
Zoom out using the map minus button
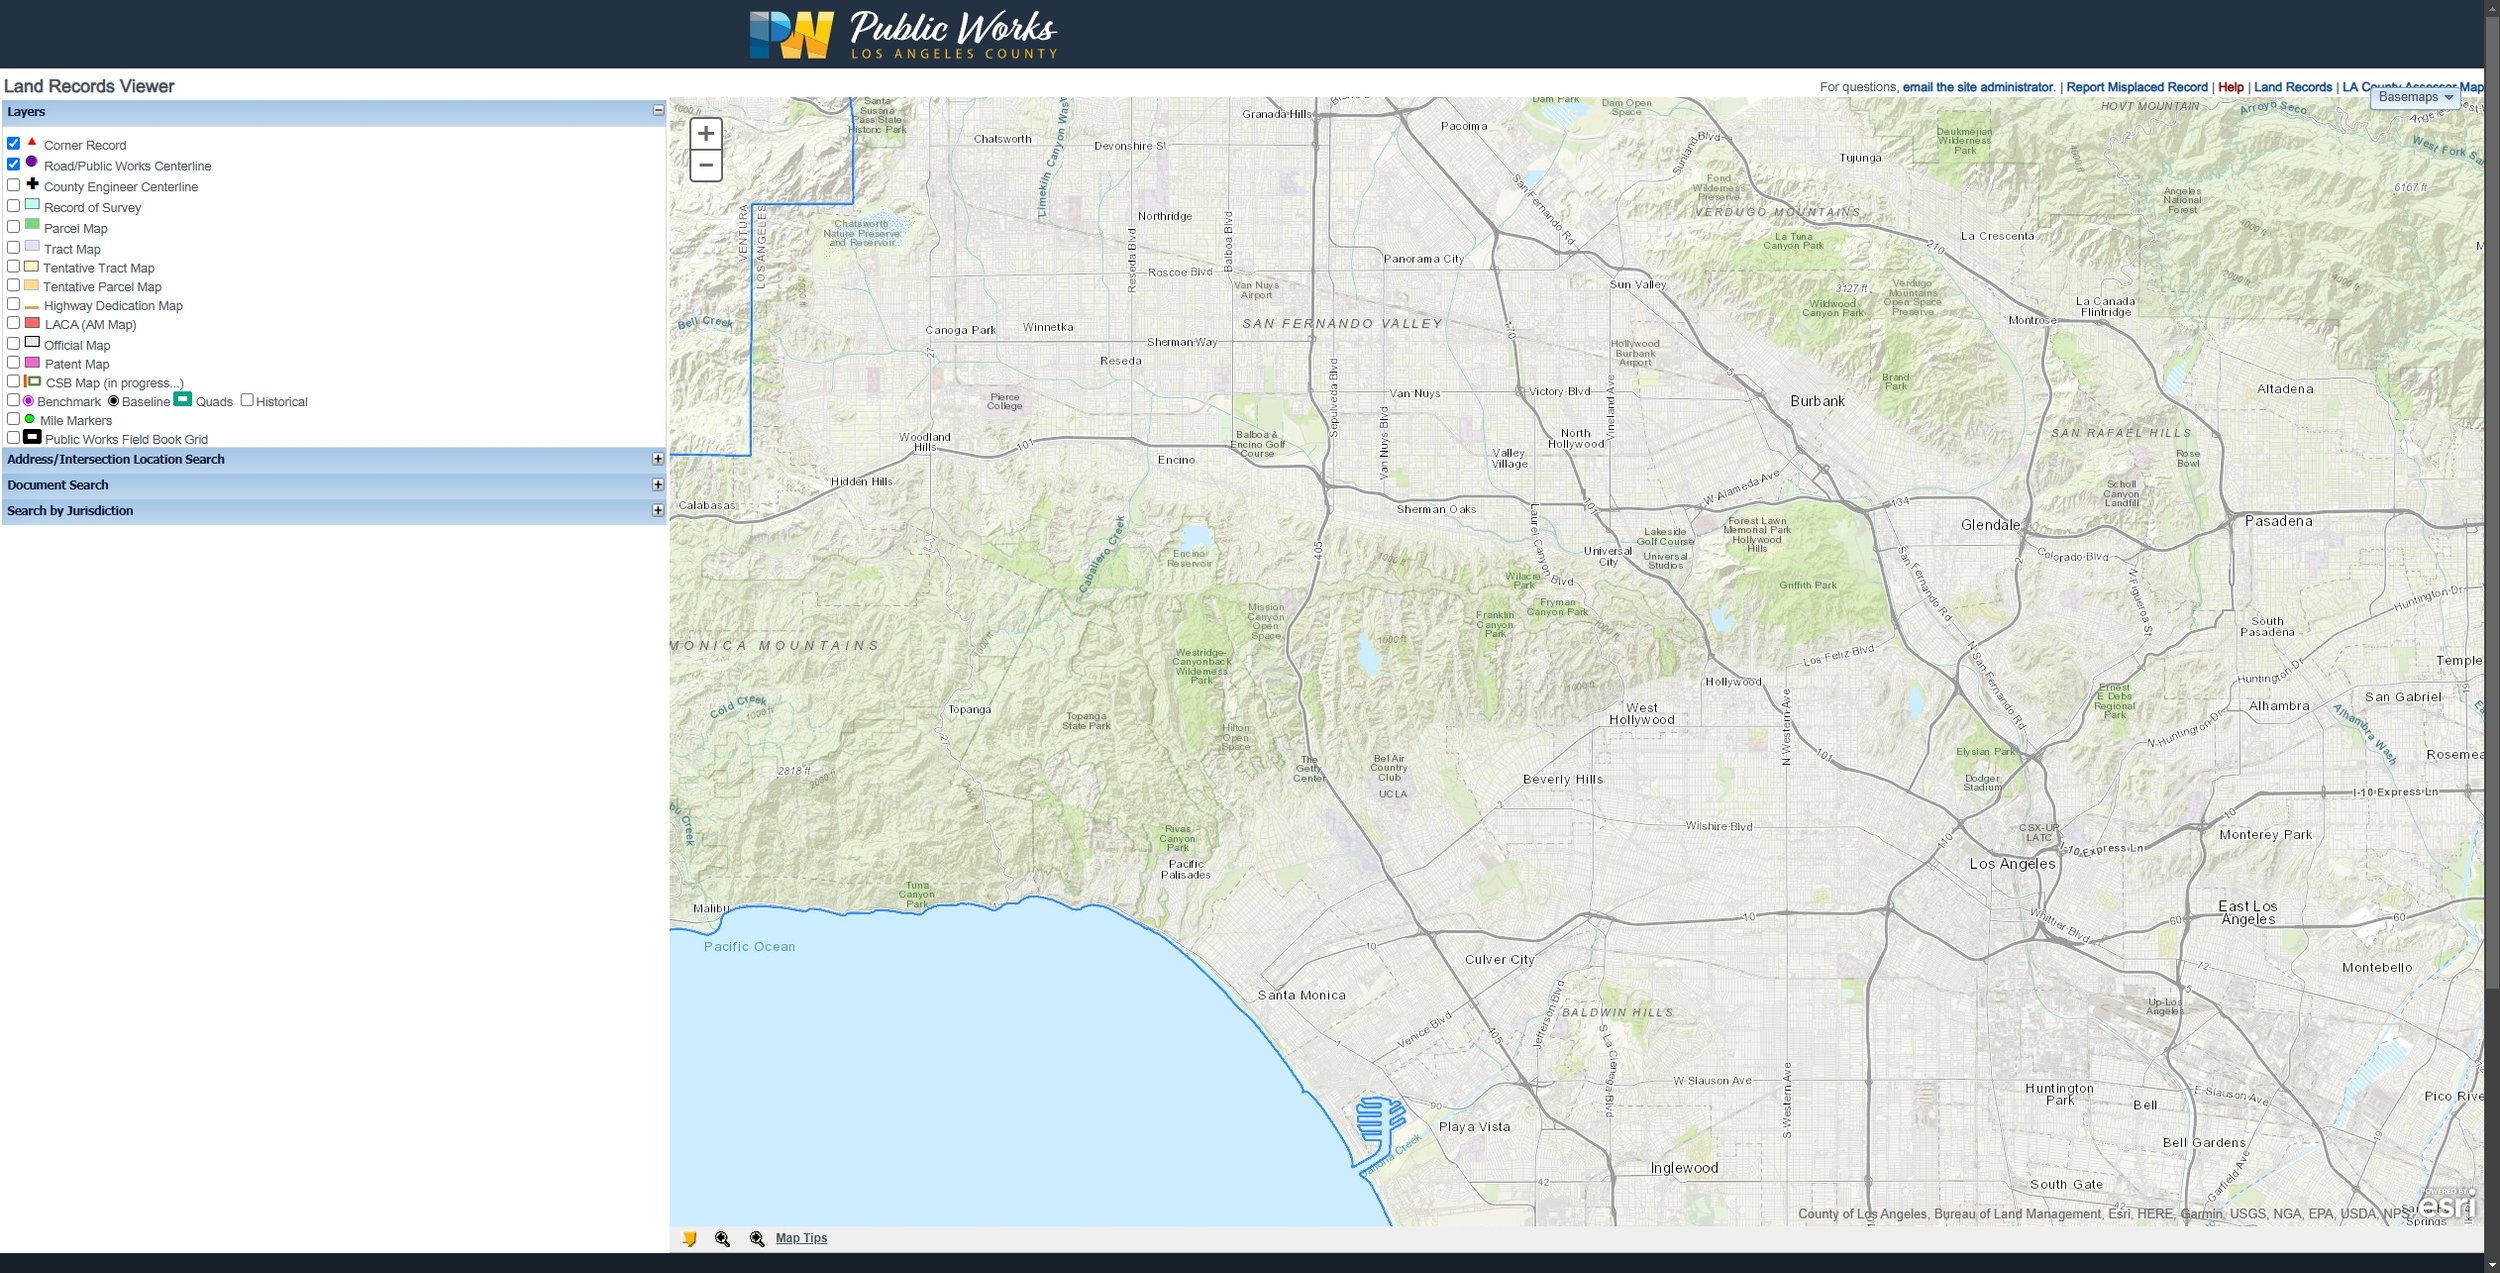[x=705, y=166]
